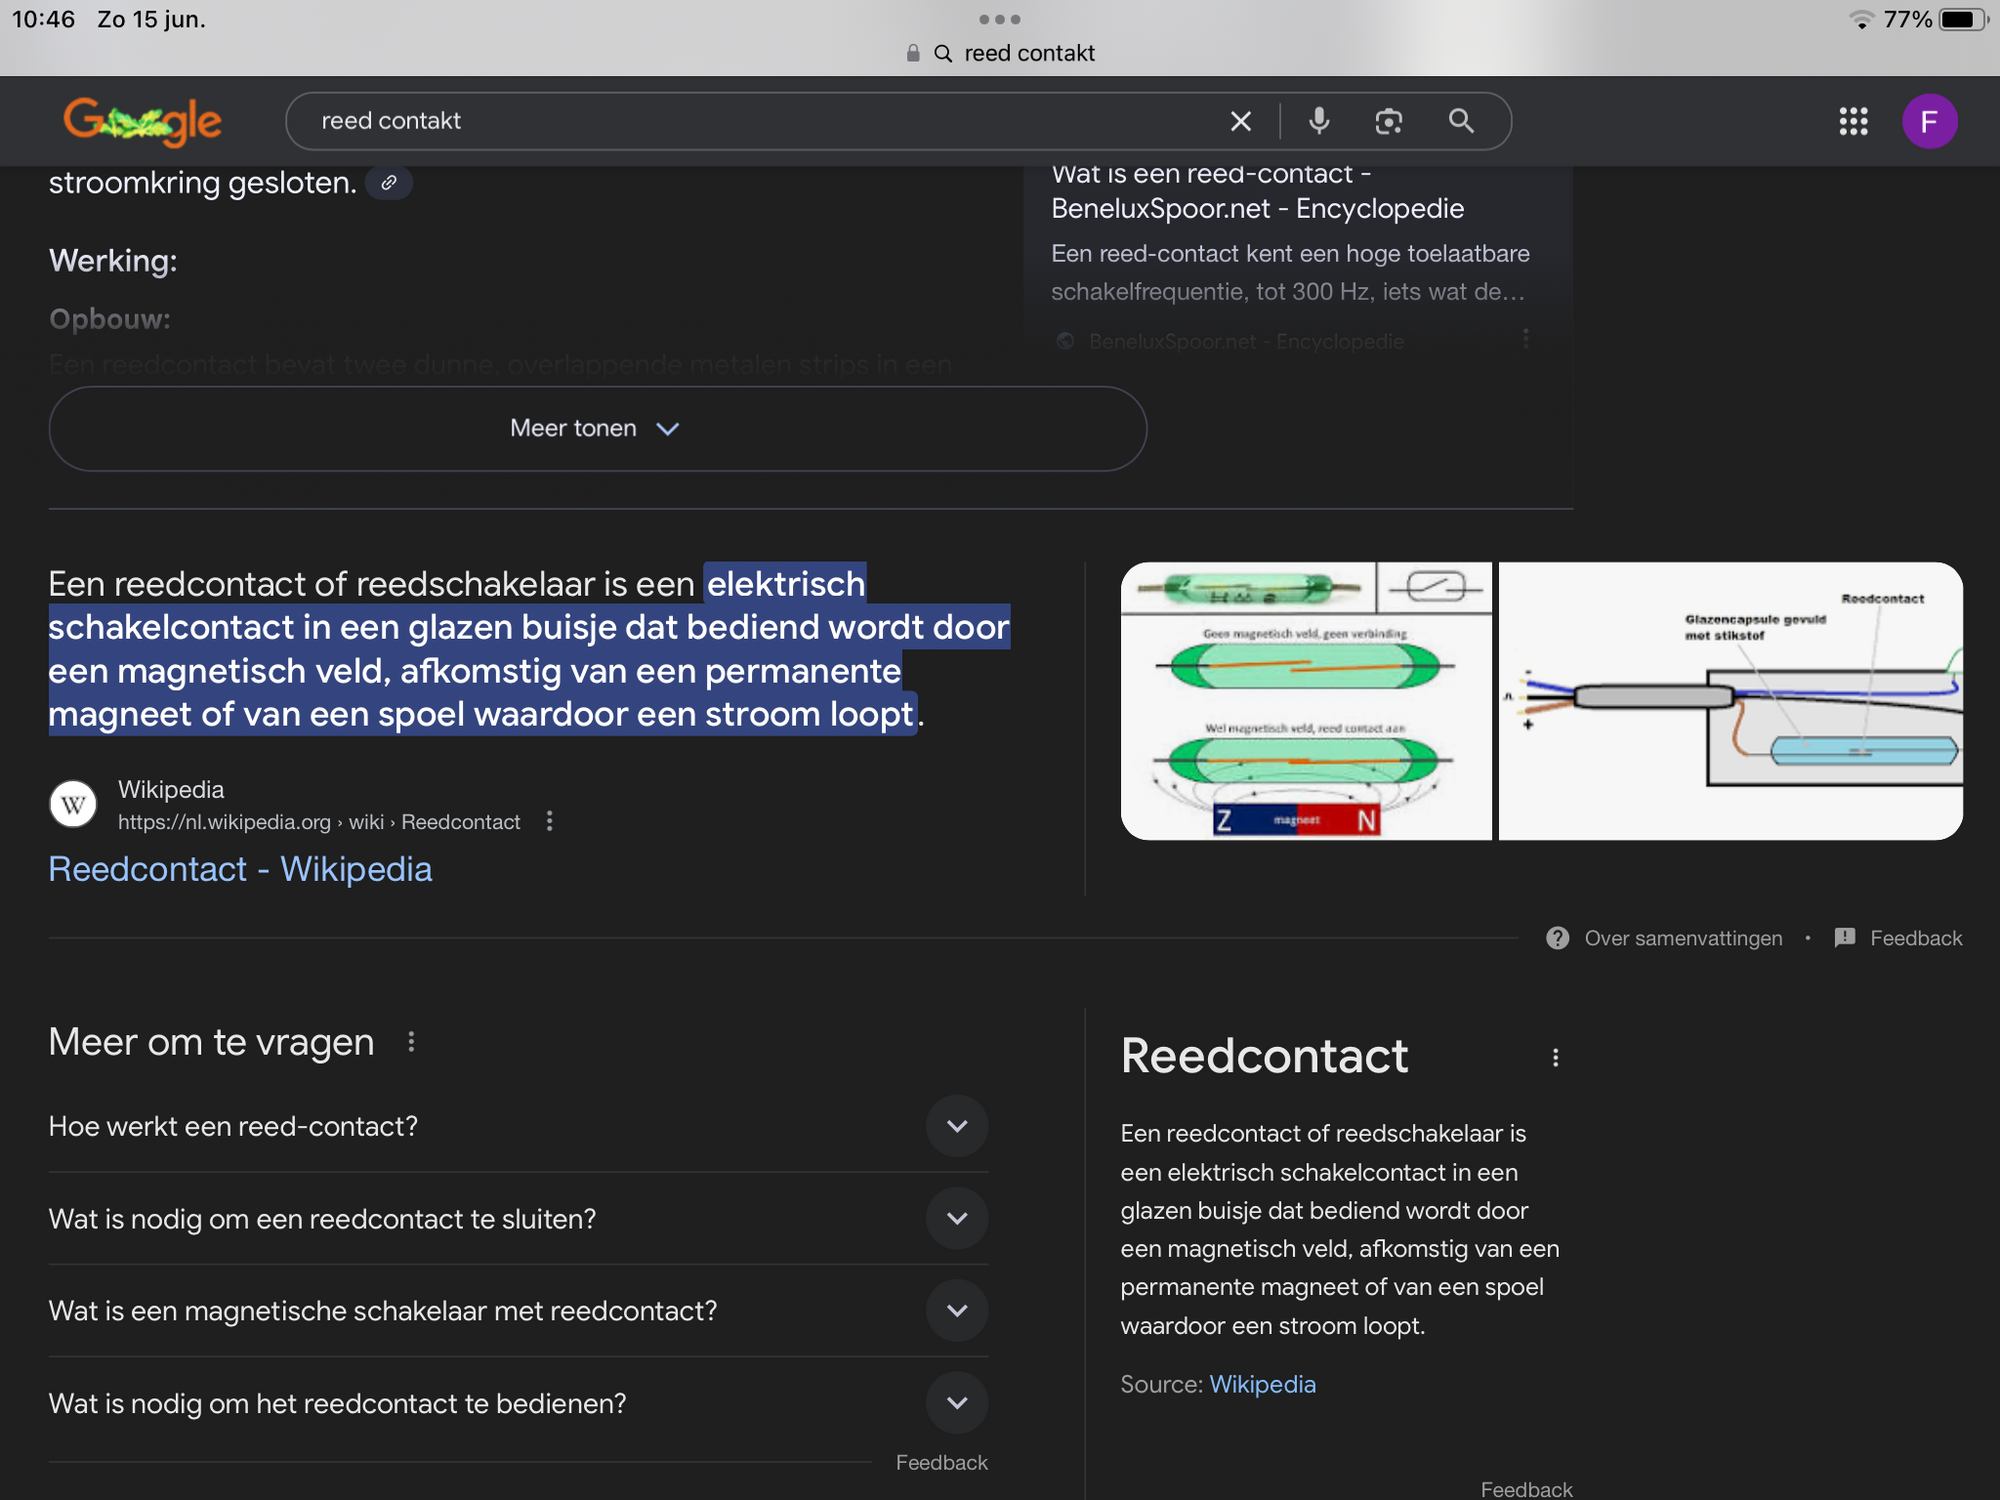Click the Feedback flag icon under the summary
The height and width of the screenshot is (1500, 2000).
[1845, 938]
